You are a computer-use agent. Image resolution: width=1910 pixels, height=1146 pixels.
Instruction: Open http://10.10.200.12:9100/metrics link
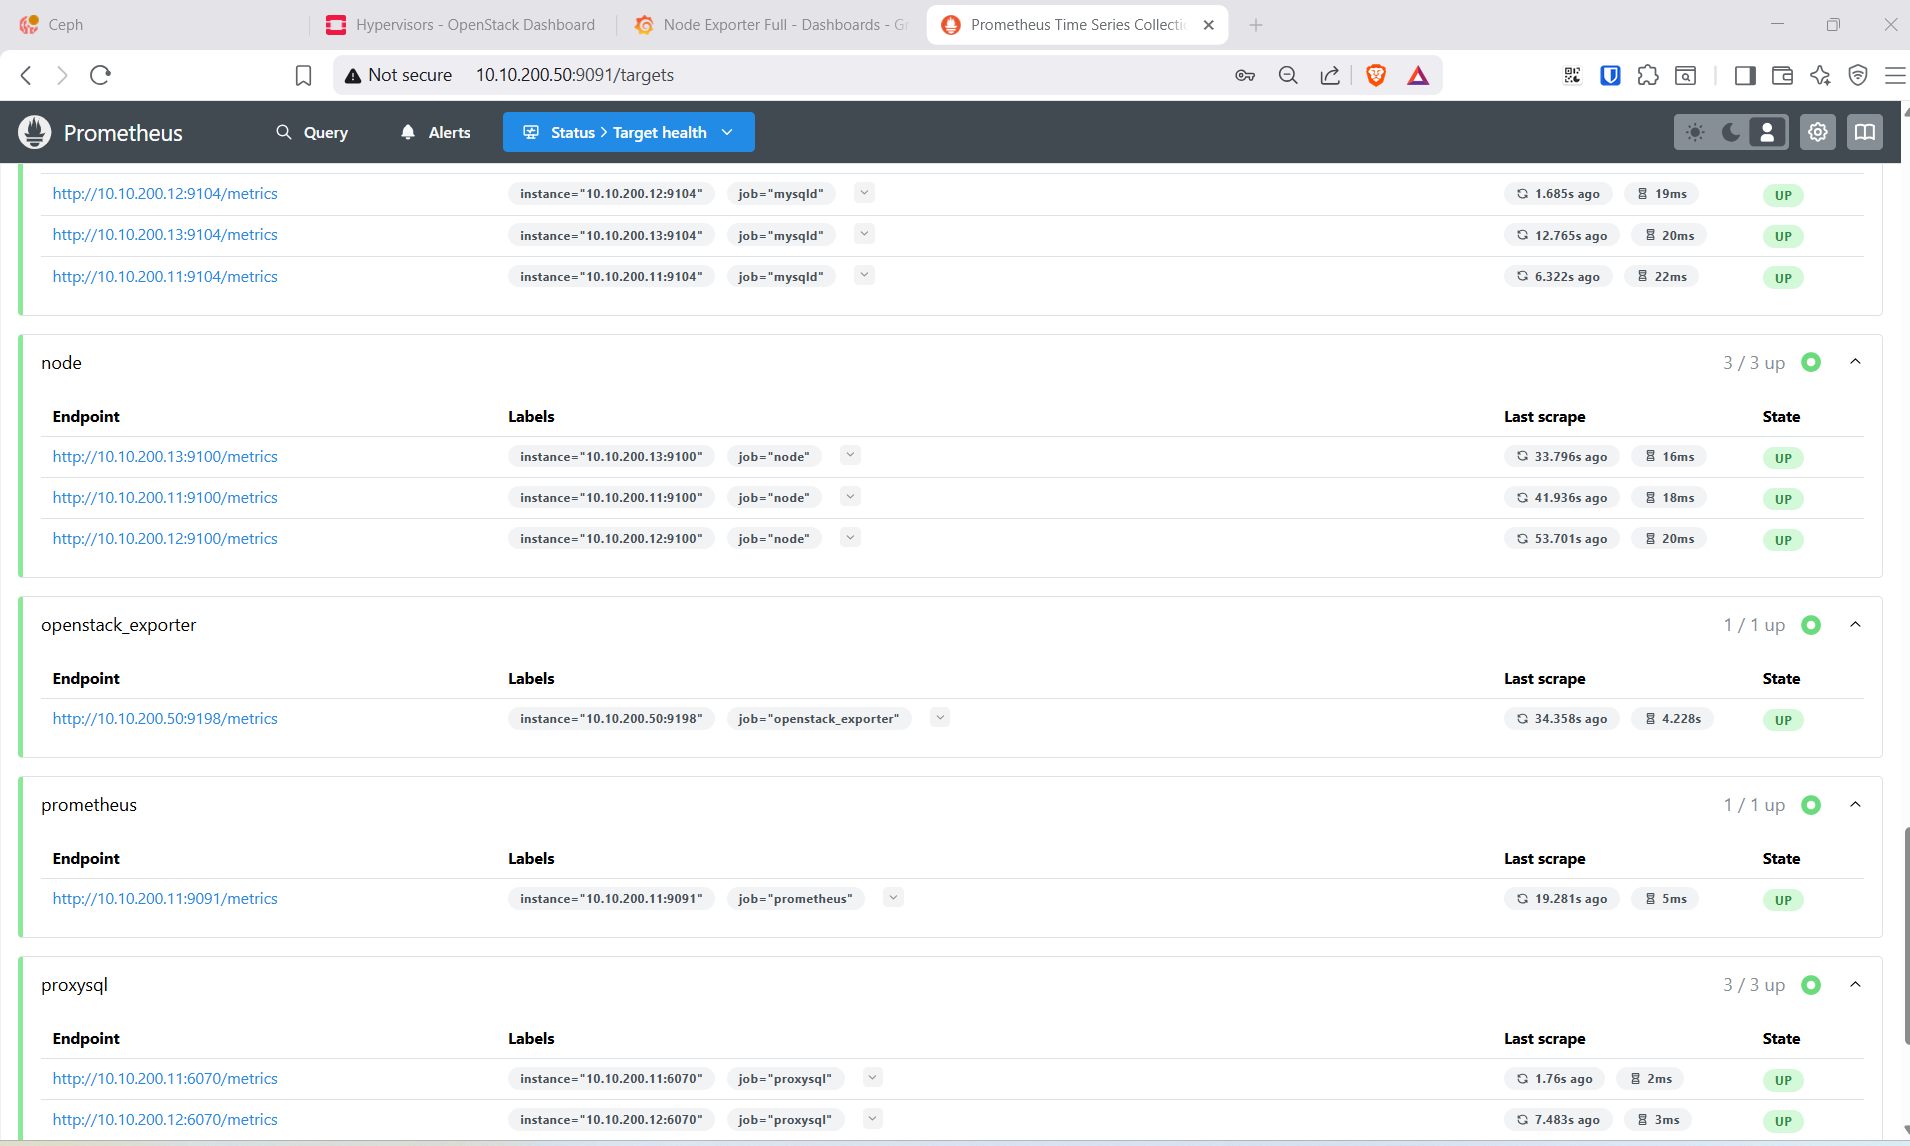click(x=165, y=539)
